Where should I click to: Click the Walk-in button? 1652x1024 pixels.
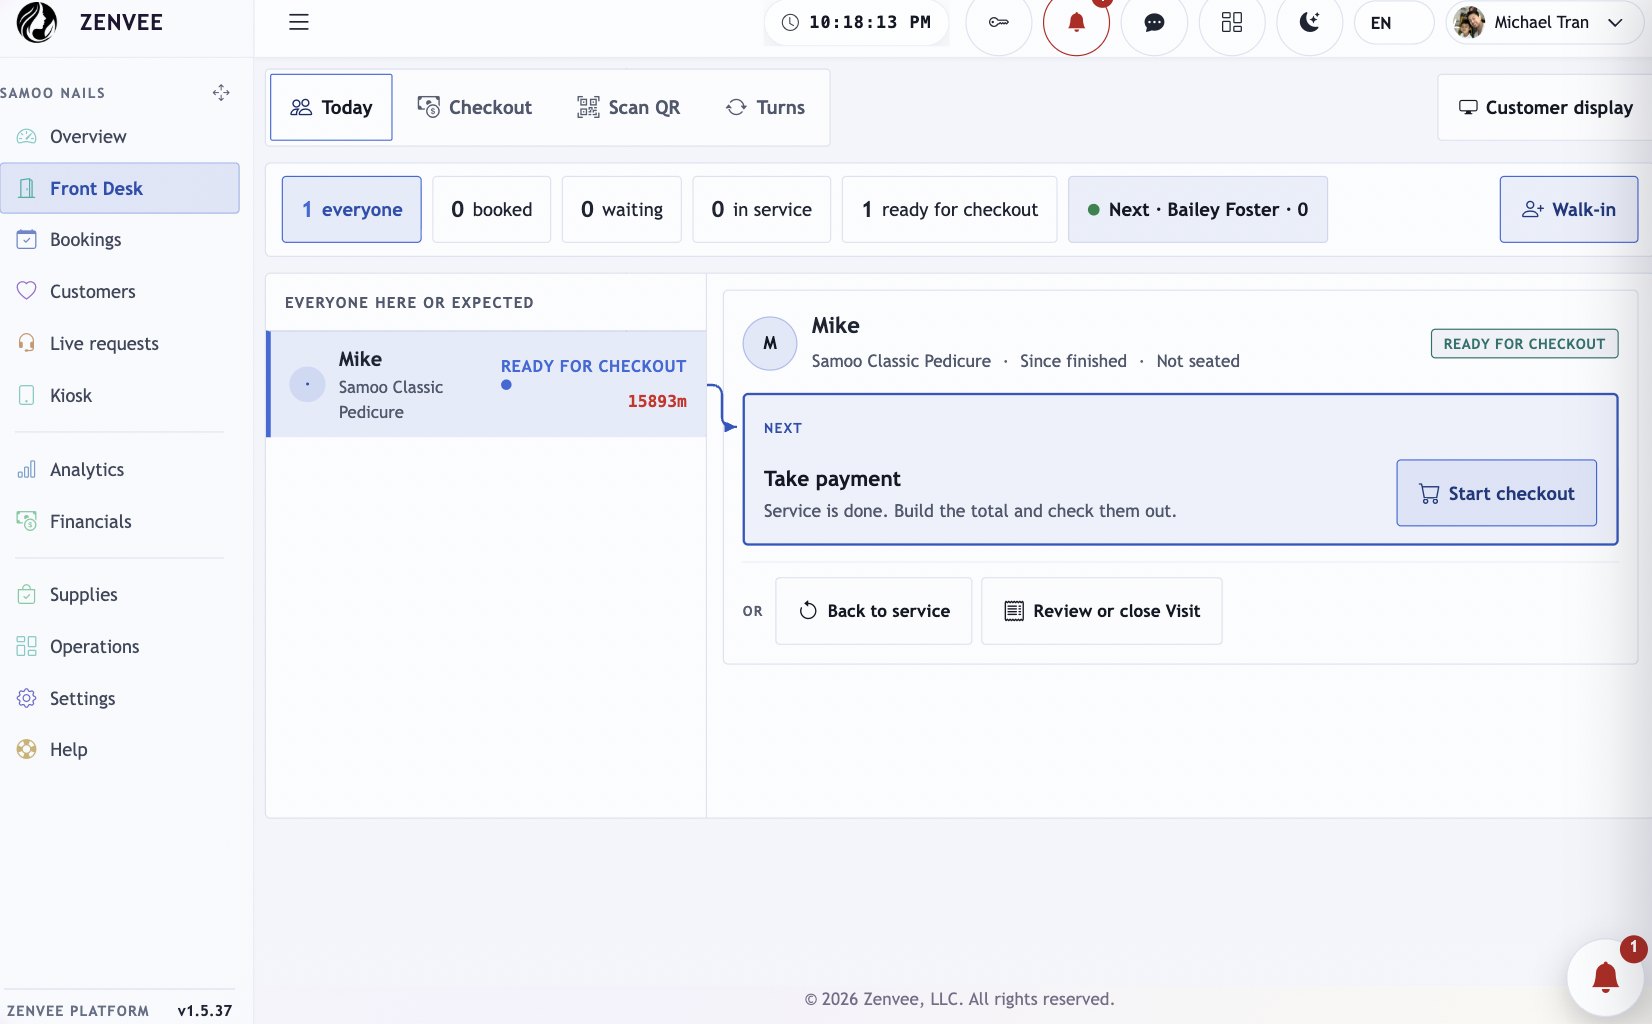coord(1568,209)
